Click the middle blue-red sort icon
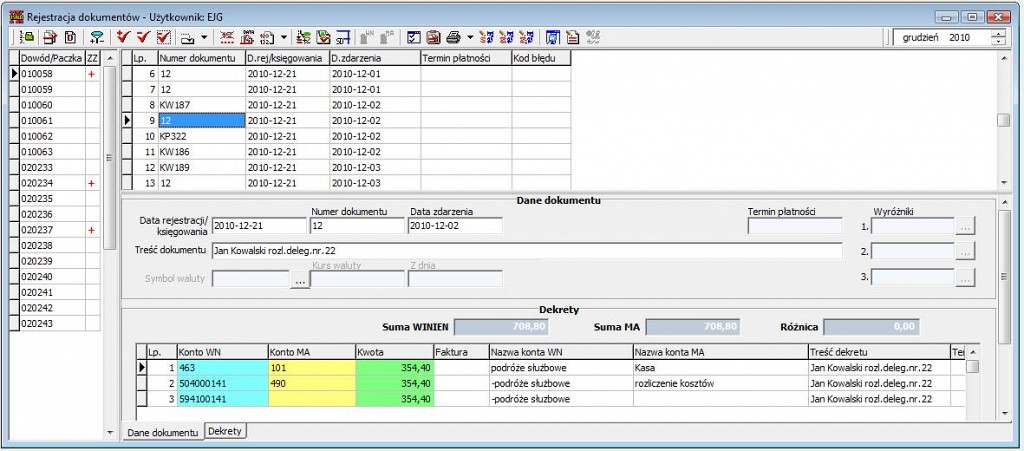Screen dimensions: 1024x451 coord(506,37)
